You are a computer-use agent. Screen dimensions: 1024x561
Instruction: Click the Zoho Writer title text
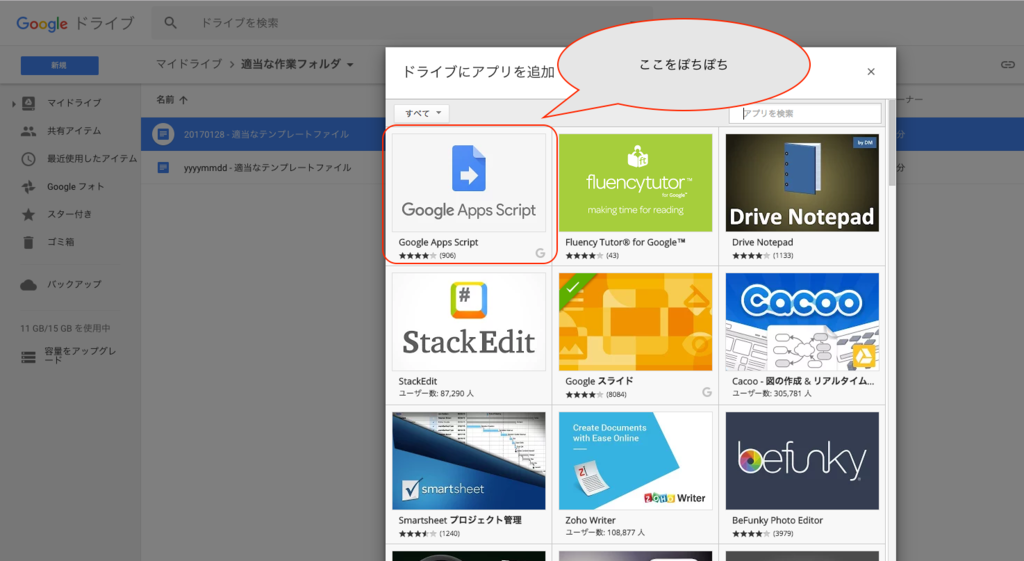click(590, 521)
